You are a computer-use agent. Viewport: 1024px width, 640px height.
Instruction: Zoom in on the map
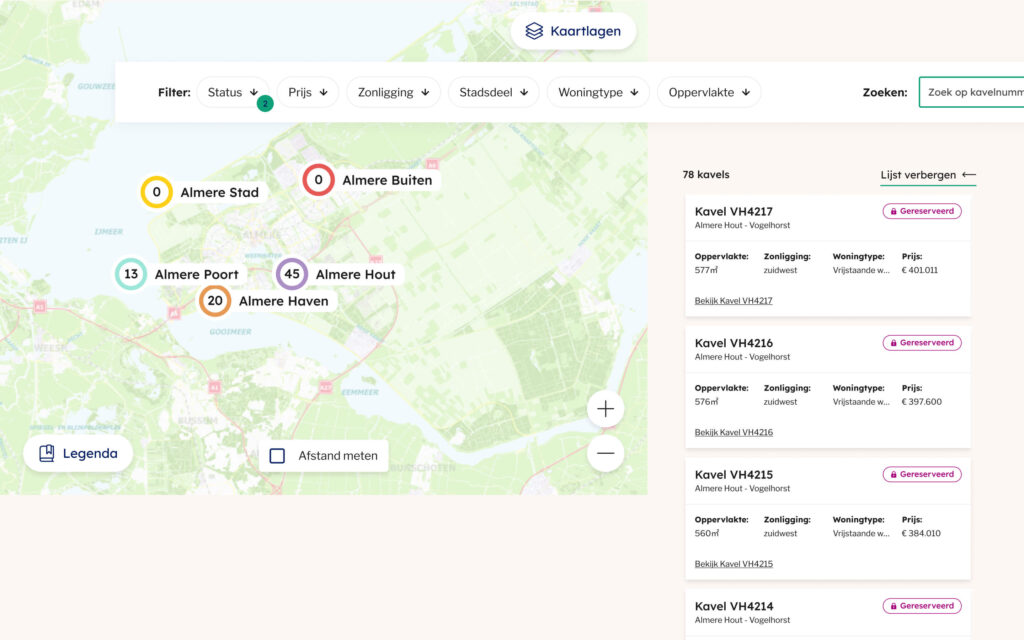click(605, 408)
